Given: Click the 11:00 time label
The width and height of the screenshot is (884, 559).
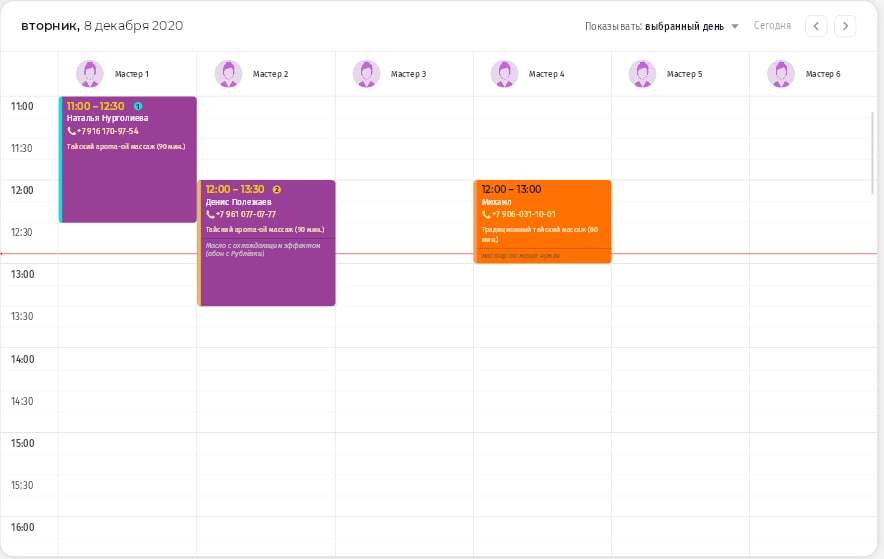Looking at the screenshot, I should [22, 106].
